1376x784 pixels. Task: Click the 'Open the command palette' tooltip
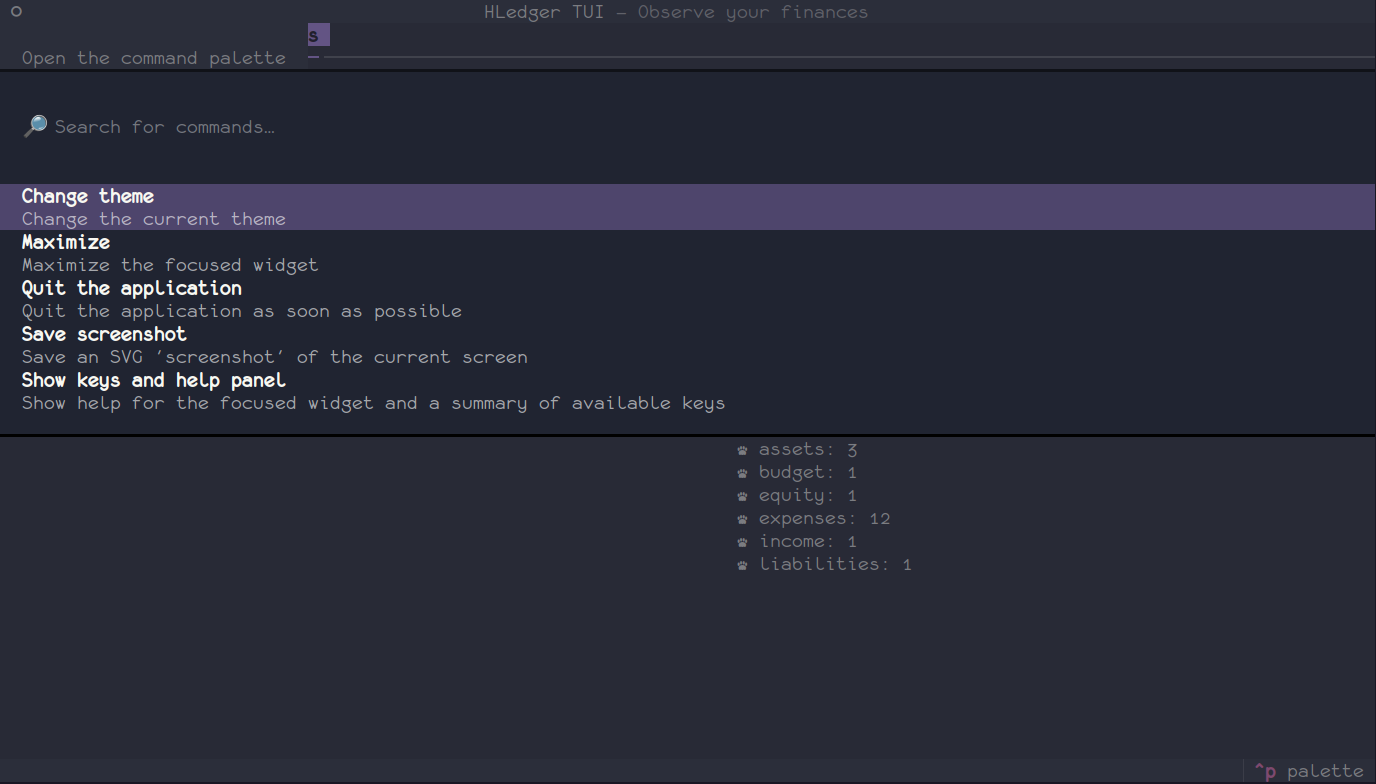tap(154, 58)
